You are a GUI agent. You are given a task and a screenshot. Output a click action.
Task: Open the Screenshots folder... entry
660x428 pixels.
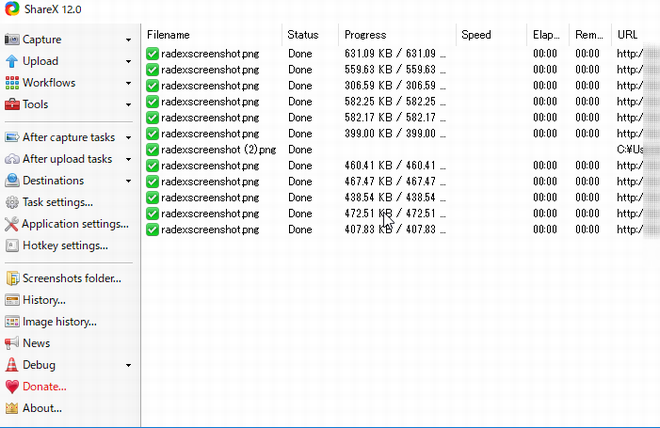[x=72, y=278]
